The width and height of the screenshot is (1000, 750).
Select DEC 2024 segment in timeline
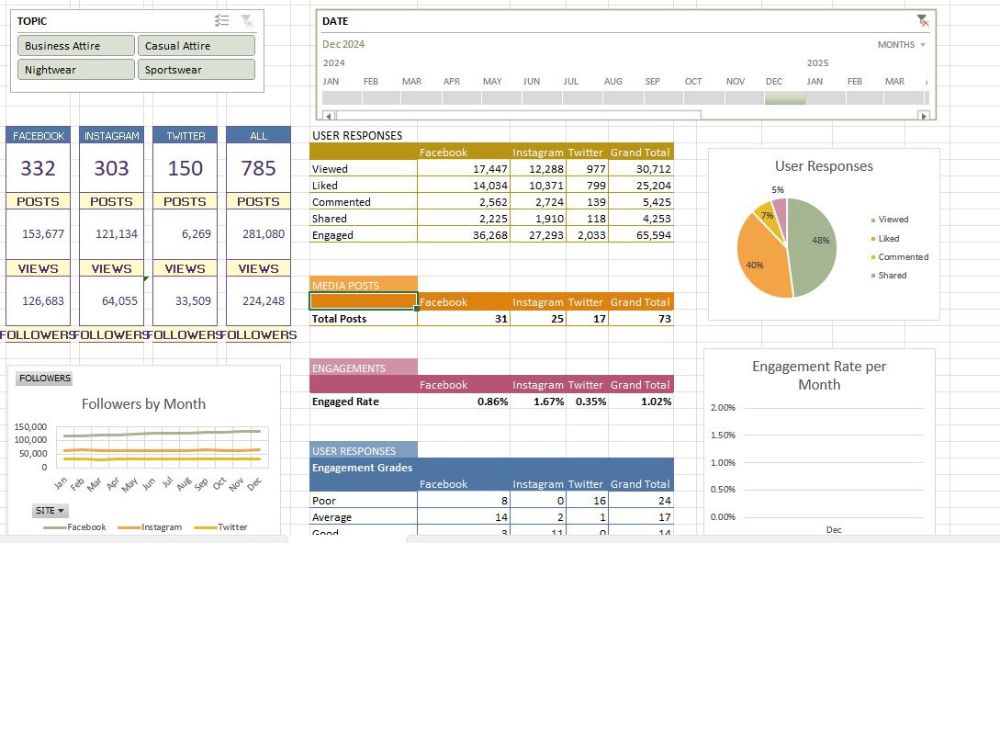(x=784, y=98)
